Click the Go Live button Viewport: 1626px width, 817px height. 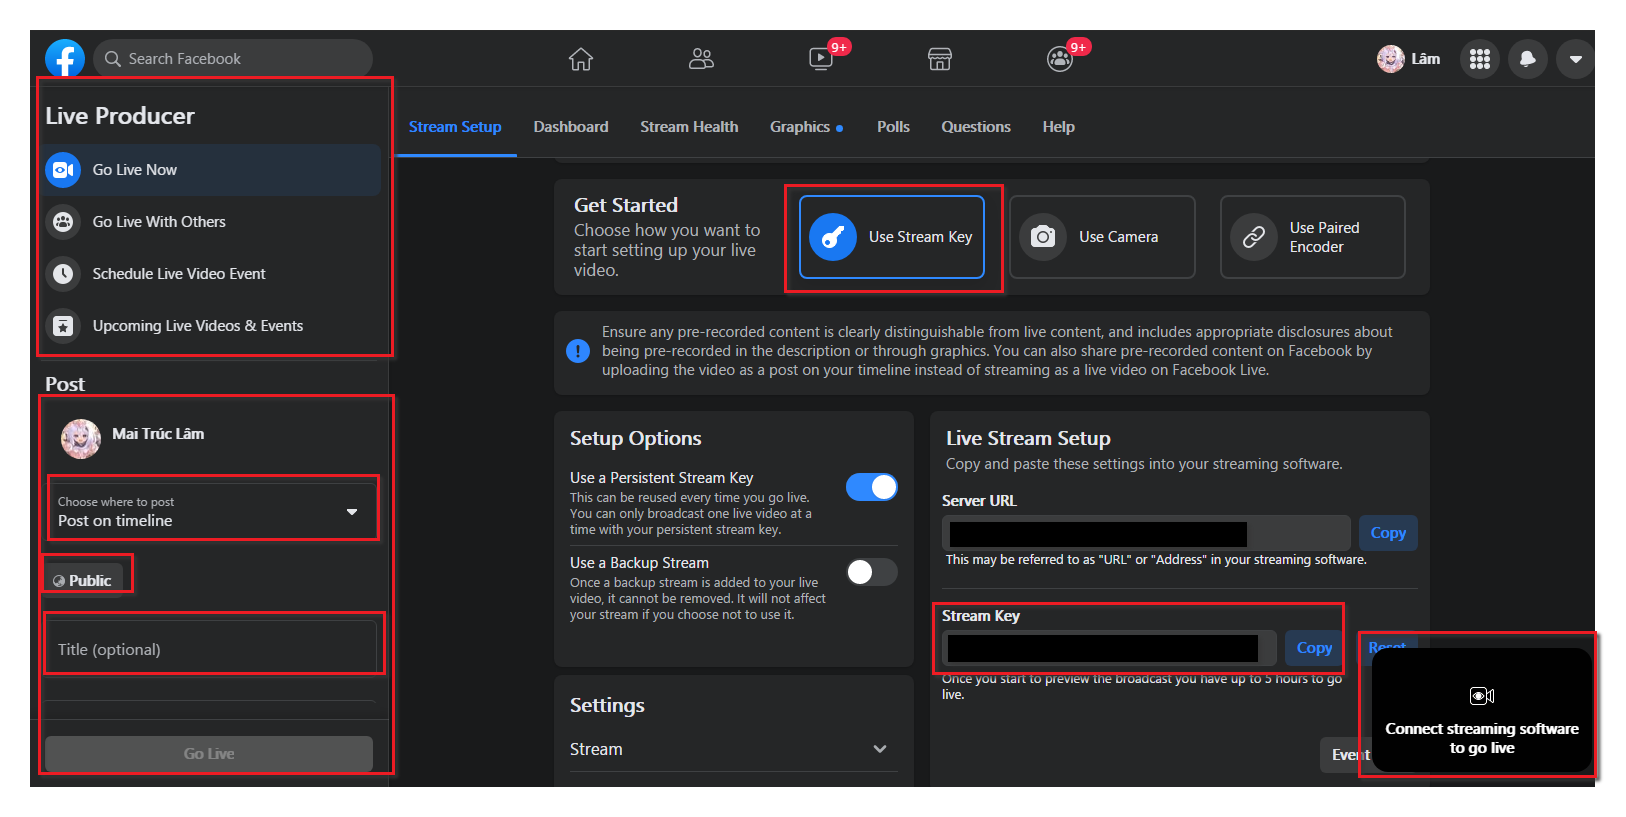(209, 754)
